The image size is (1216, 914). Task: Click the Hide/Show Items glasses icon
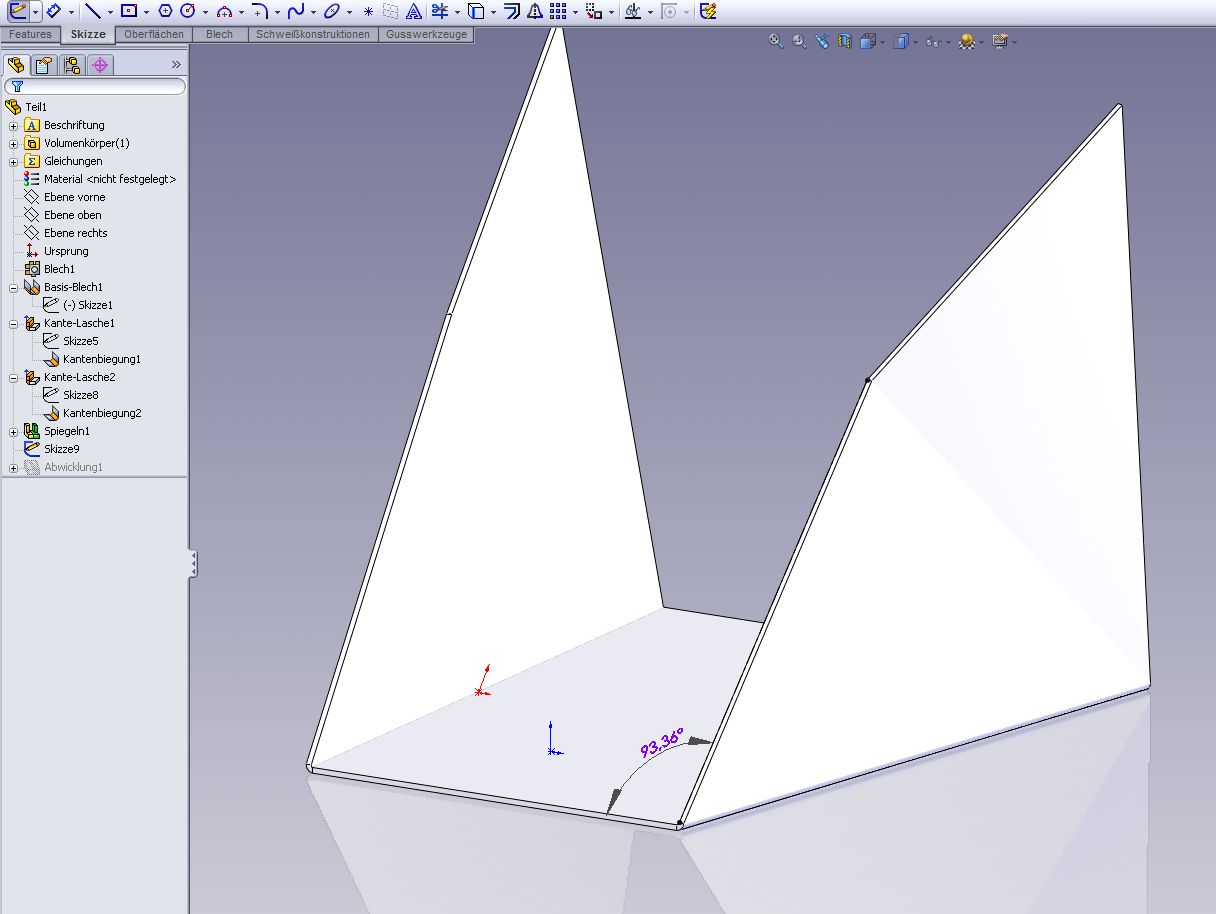point(933,41)
